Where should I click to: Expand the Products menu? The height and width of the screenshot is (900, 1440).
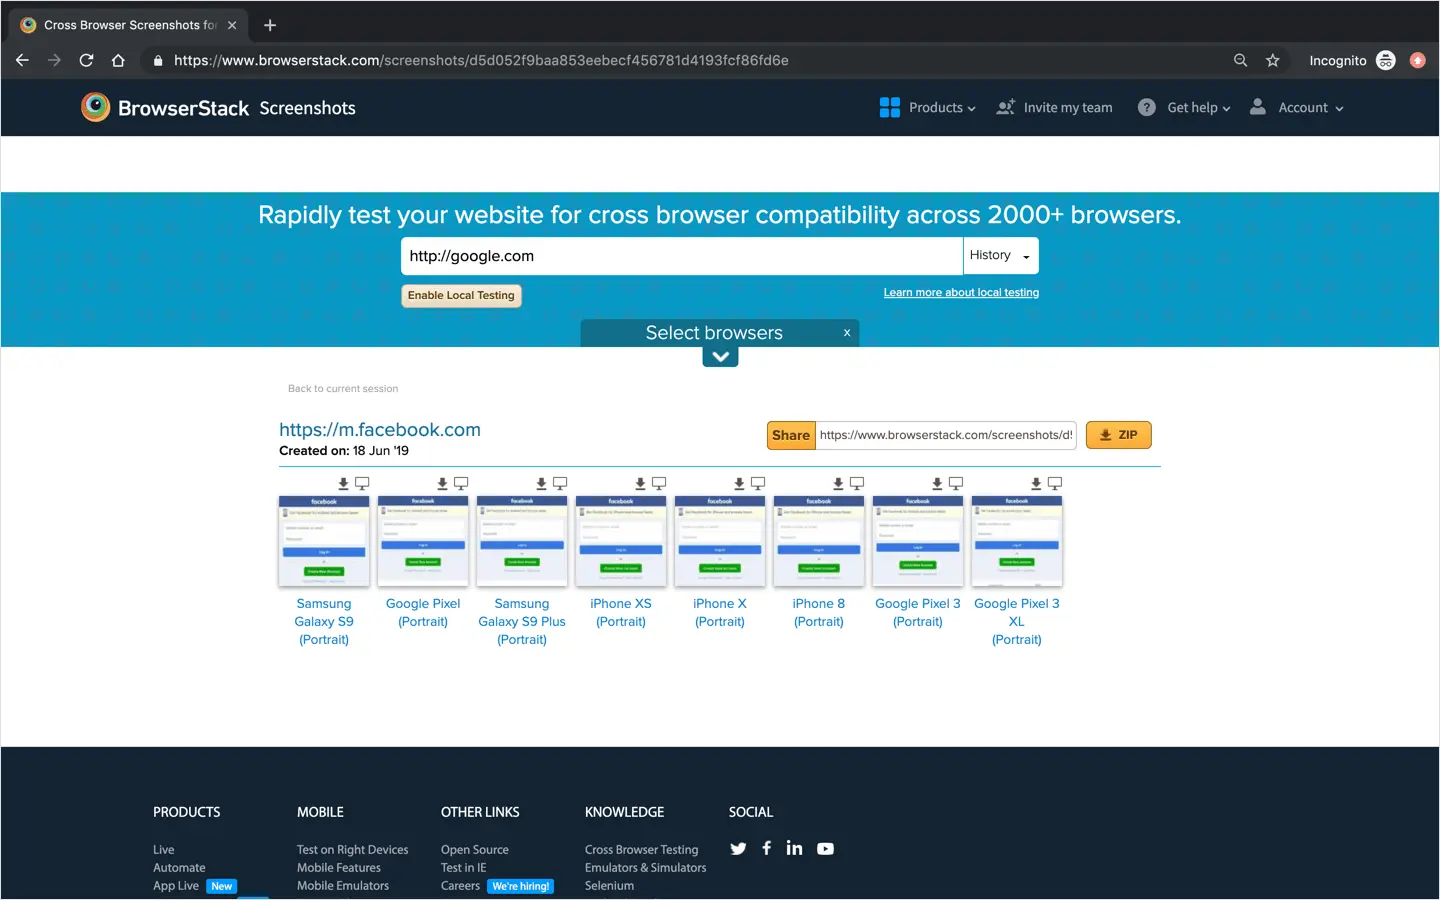click(927, 108)
